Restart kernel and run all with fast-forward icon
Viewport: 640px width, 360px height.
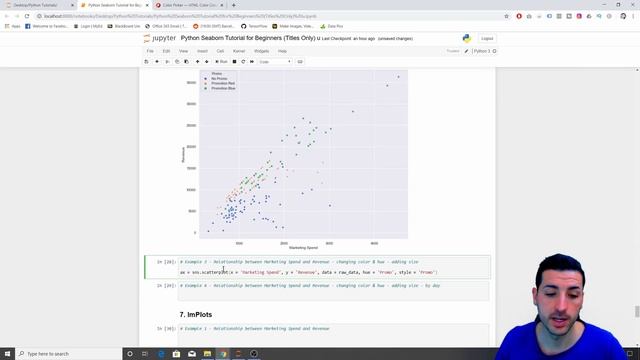(x=252, y=62)
